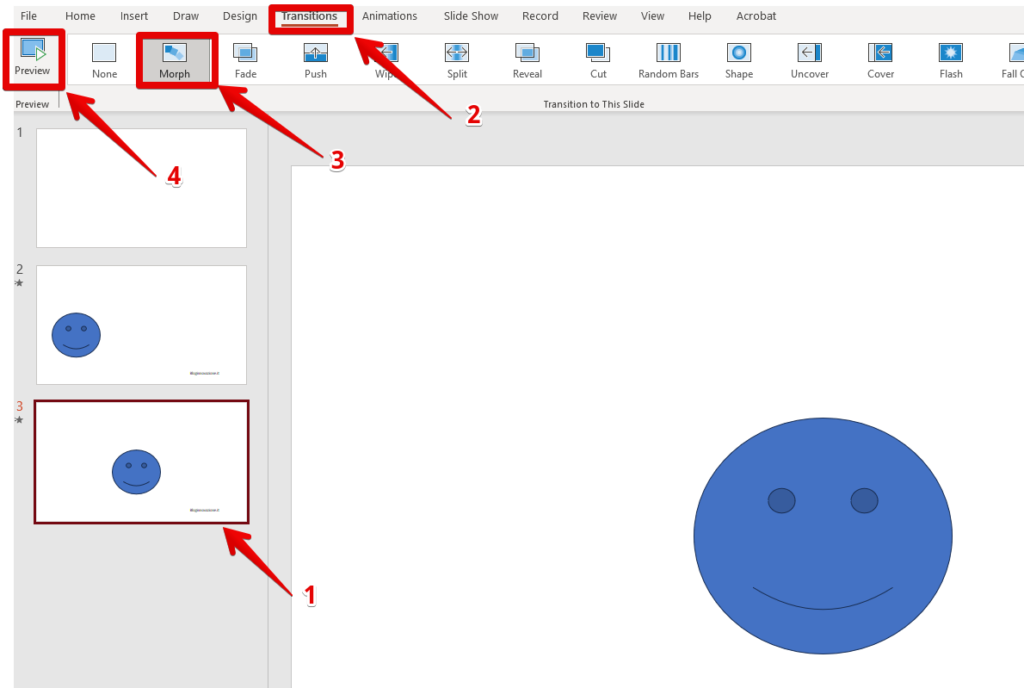Choose the Cover transition effect

tap(880, 58)
